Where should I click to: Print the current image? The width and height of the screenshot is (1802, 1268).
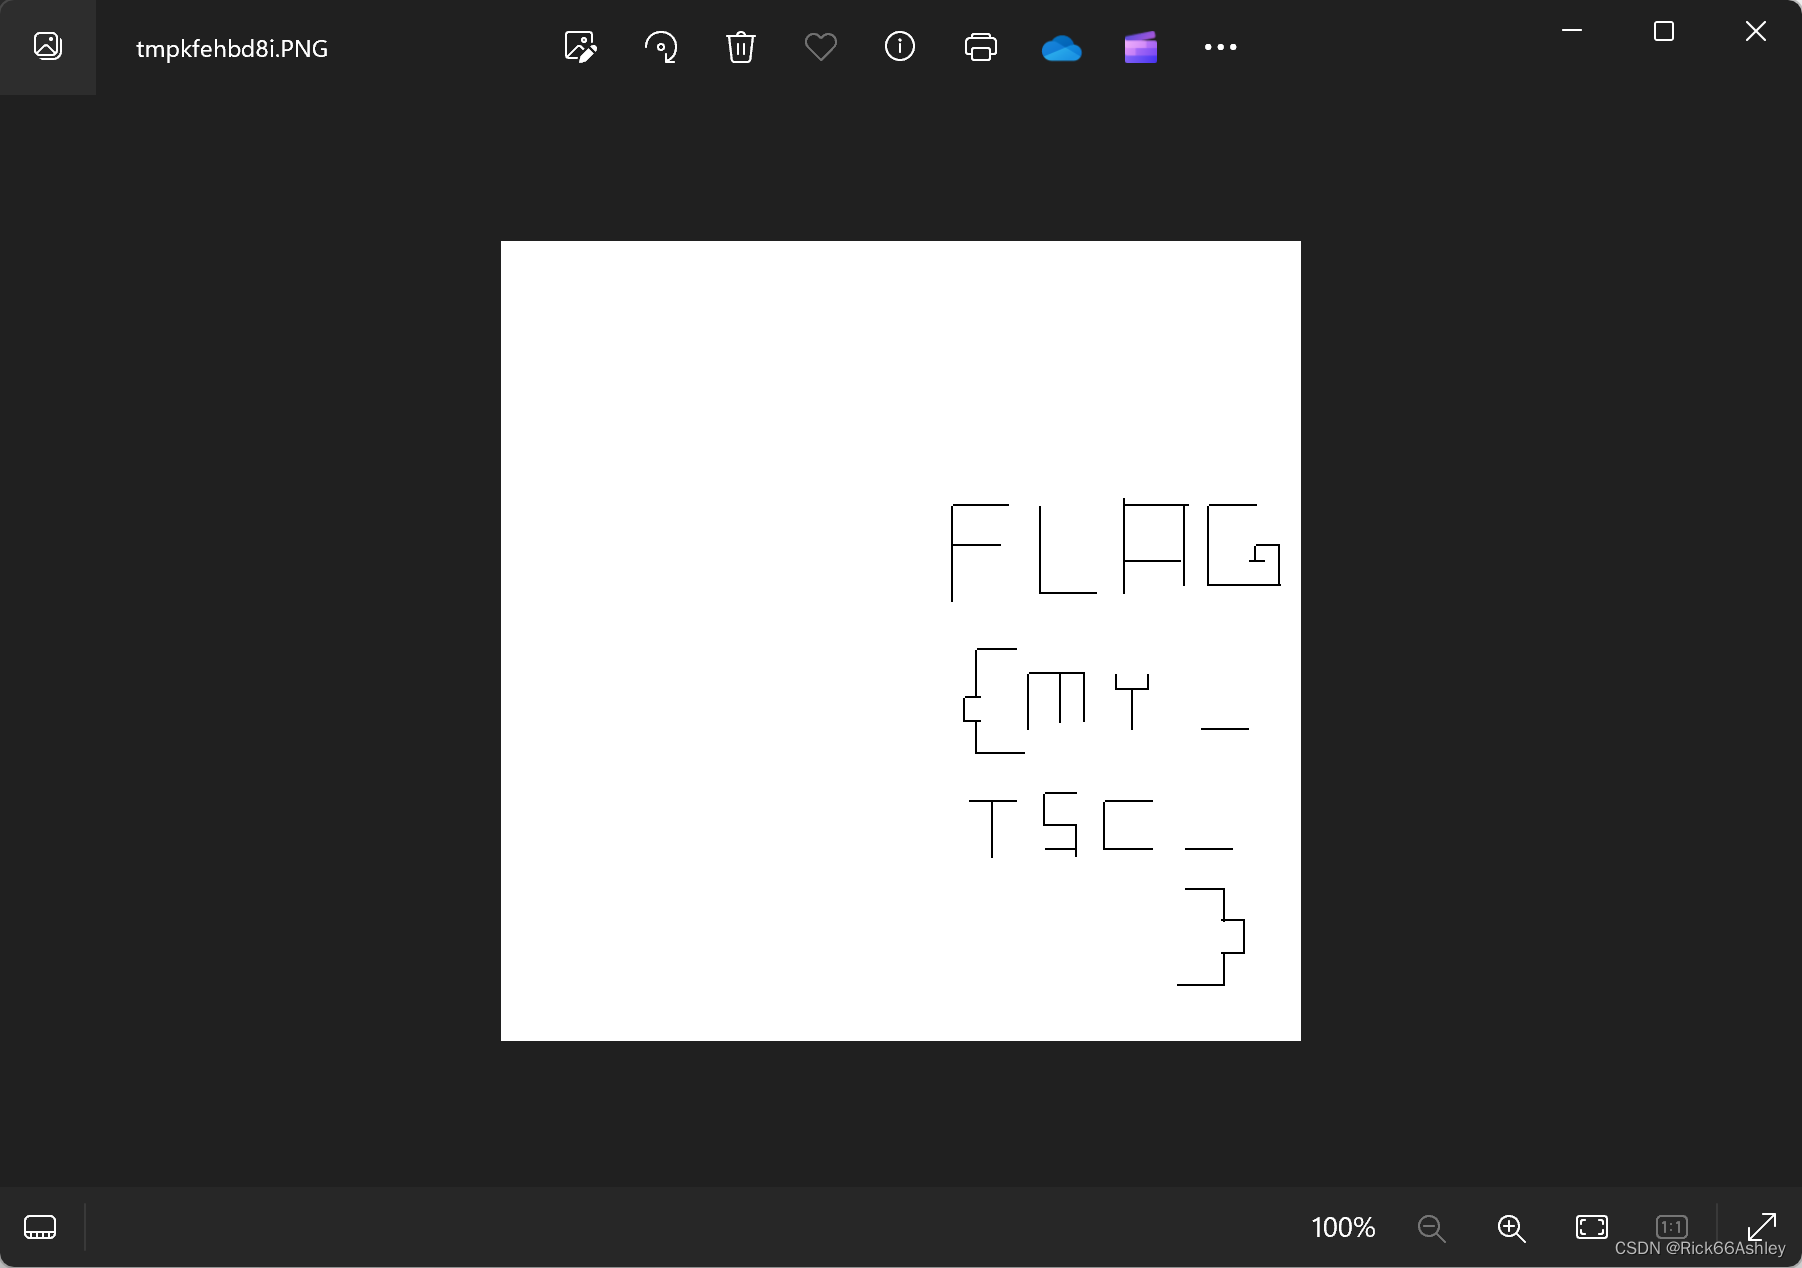[x=981, y=46]
